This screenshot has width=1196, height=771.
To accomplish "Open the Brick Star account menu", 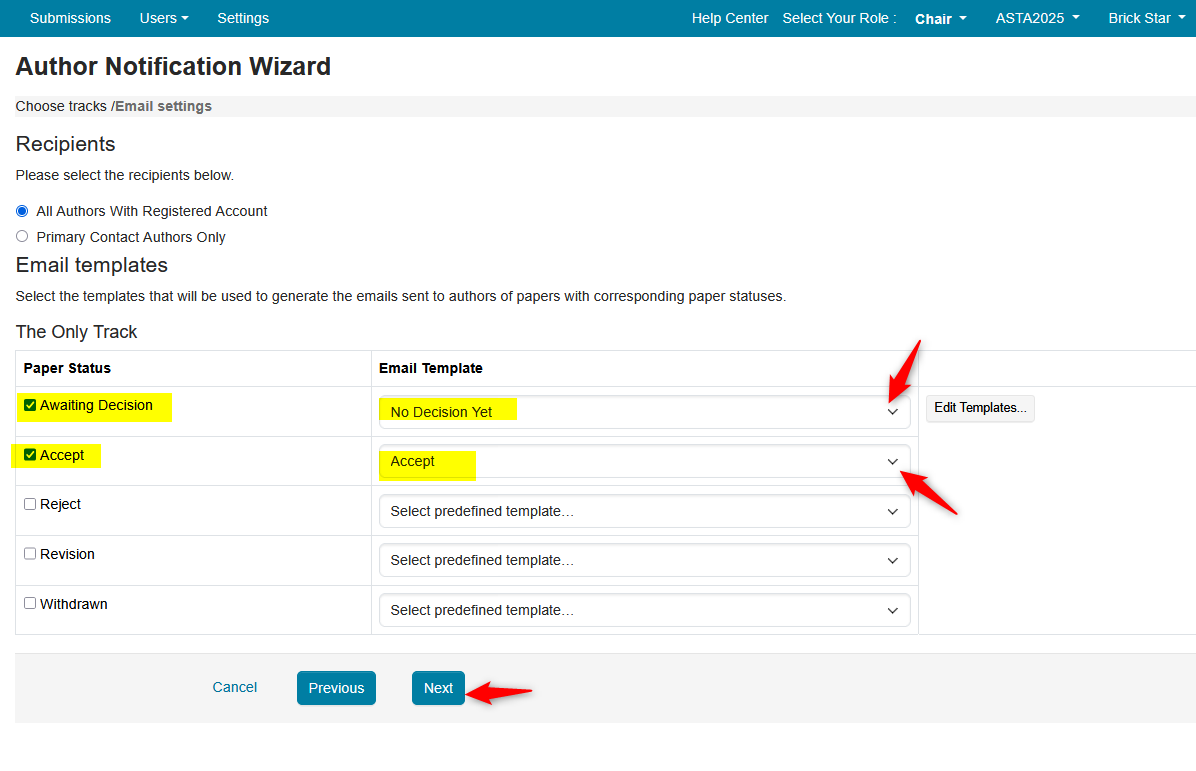I will click(x=1146, y=18).
